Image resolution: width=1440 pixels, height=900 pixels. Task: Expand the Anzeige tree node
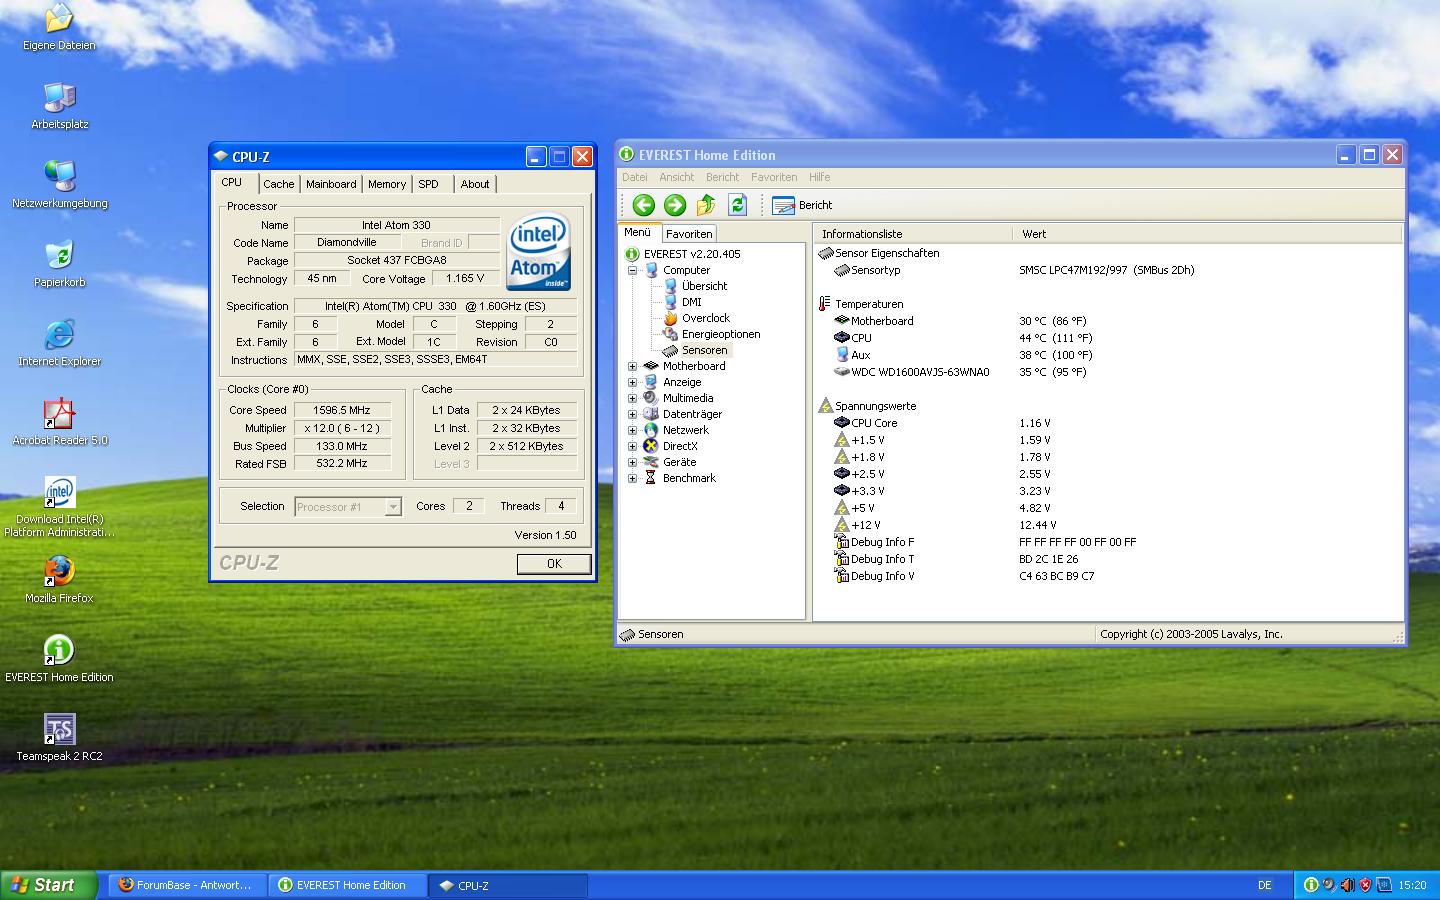[x=632, y=382]
